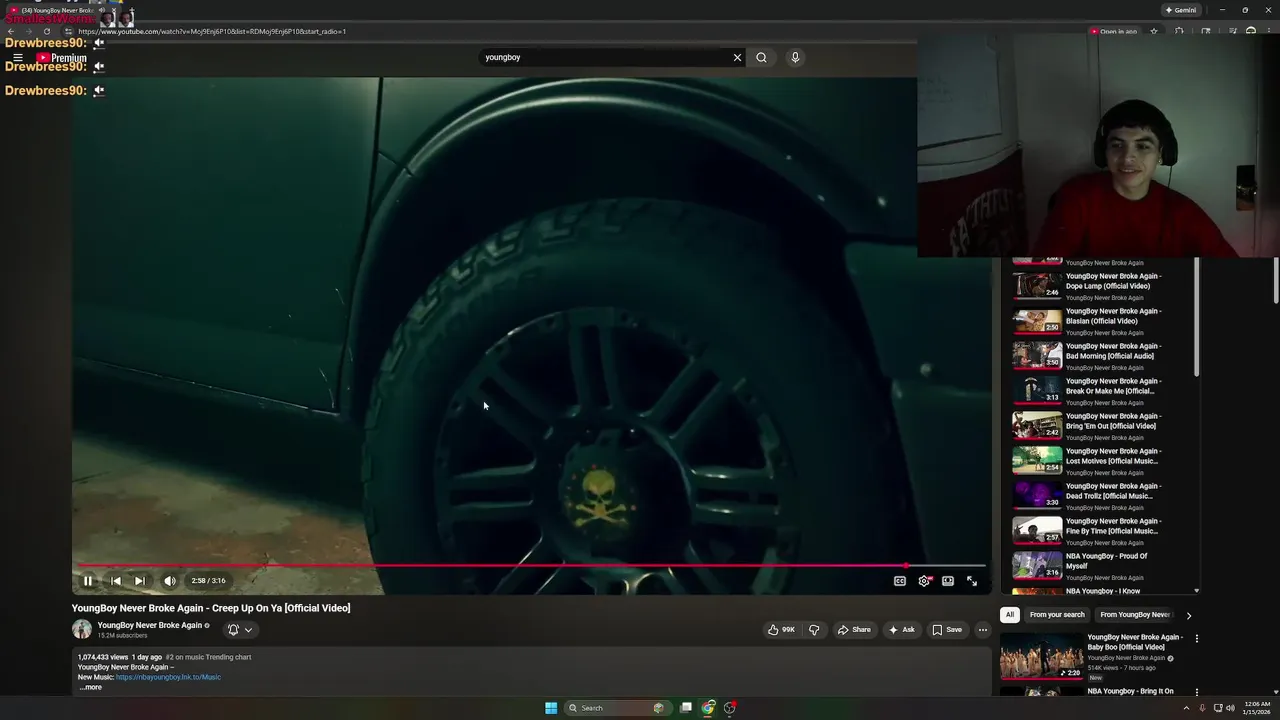Screen dimensions: 1280x720
Task: Open the Ask AI button
Action: tap(901, 630)
